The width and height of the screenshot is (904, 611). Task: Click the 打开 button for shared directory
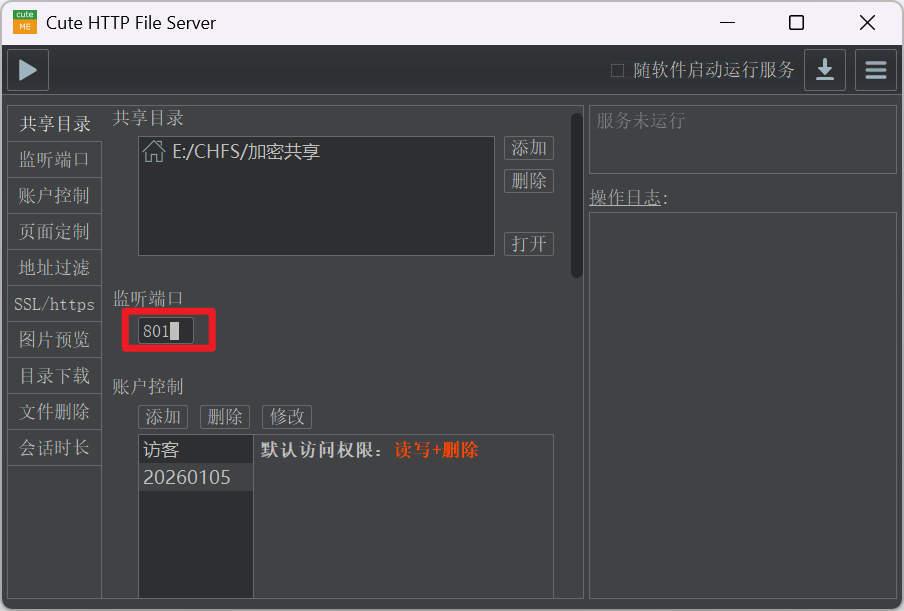tap(529, 244)
